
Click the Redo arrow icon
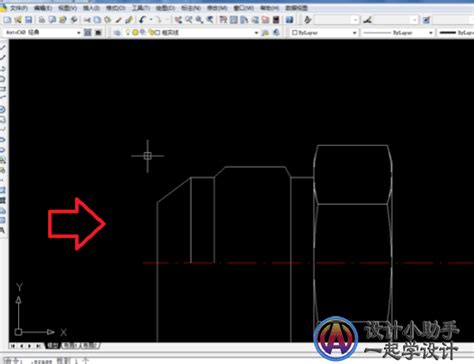pyautogui.click(x=159, y=20)
